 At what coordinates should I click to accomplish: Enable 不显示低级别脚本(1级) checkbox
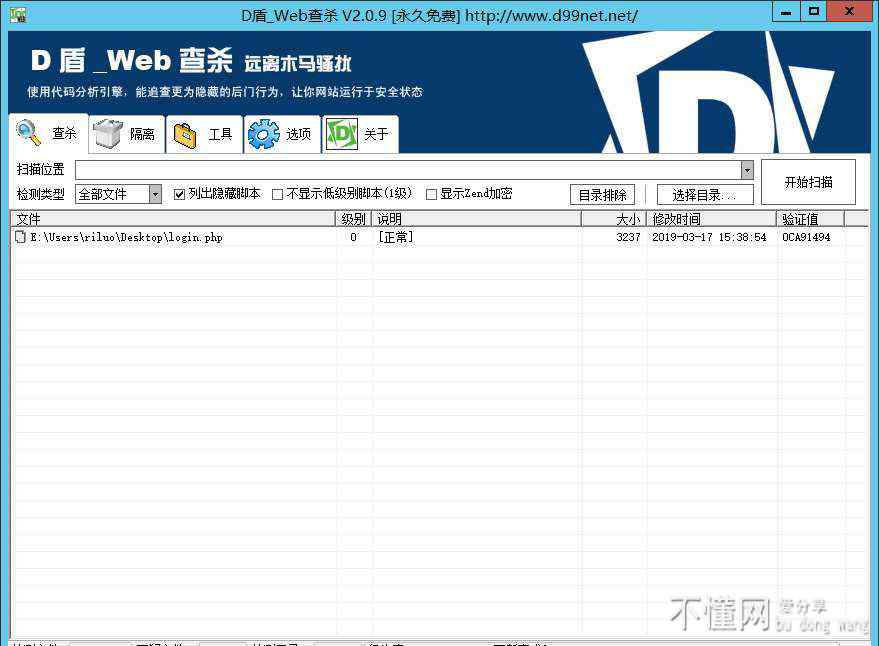pyautogui.click(x=278, y=194)
